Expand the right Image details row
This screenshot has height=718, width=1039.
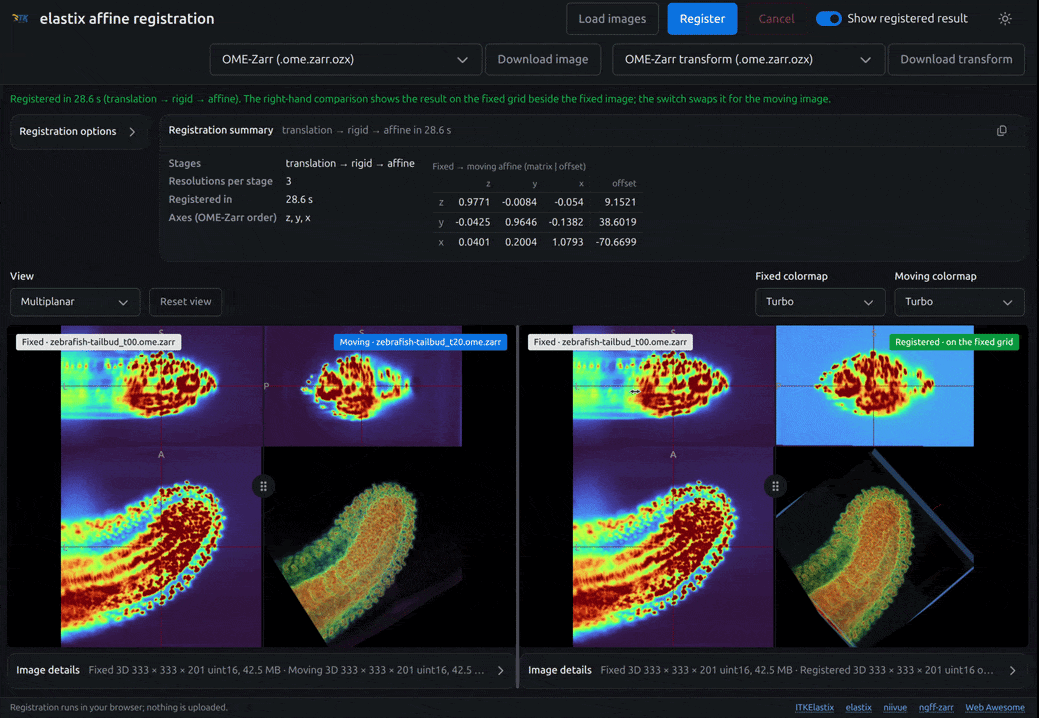point(773,670)
